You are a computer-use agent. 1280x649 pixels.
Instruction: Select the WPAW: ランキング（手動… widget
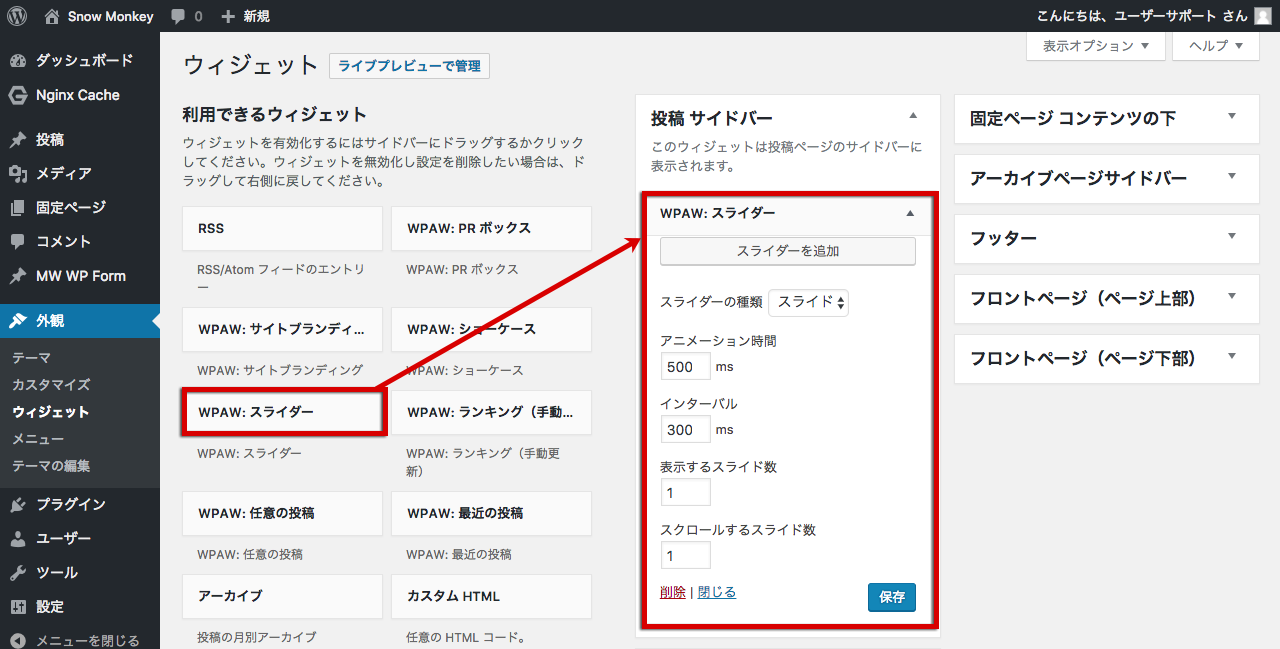pyautogui.click(x=491, y=412)
